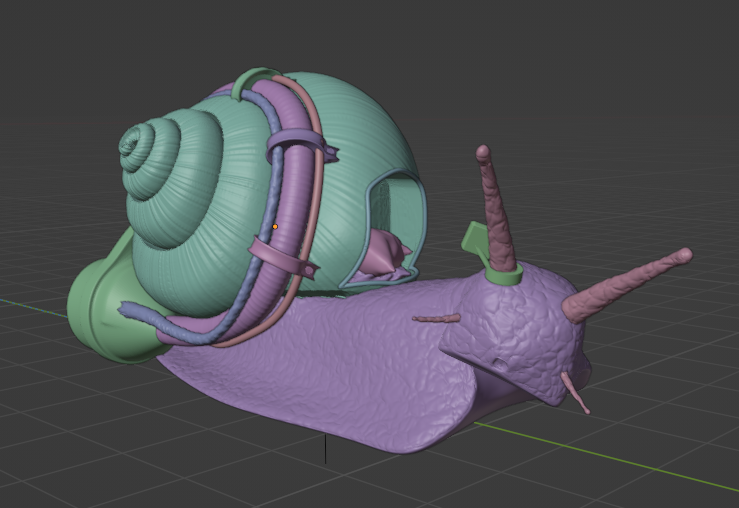Select the small pink feeler below head
Image resolution: width=739 pixels, height=508 pixels.
[x=578, y=396]
